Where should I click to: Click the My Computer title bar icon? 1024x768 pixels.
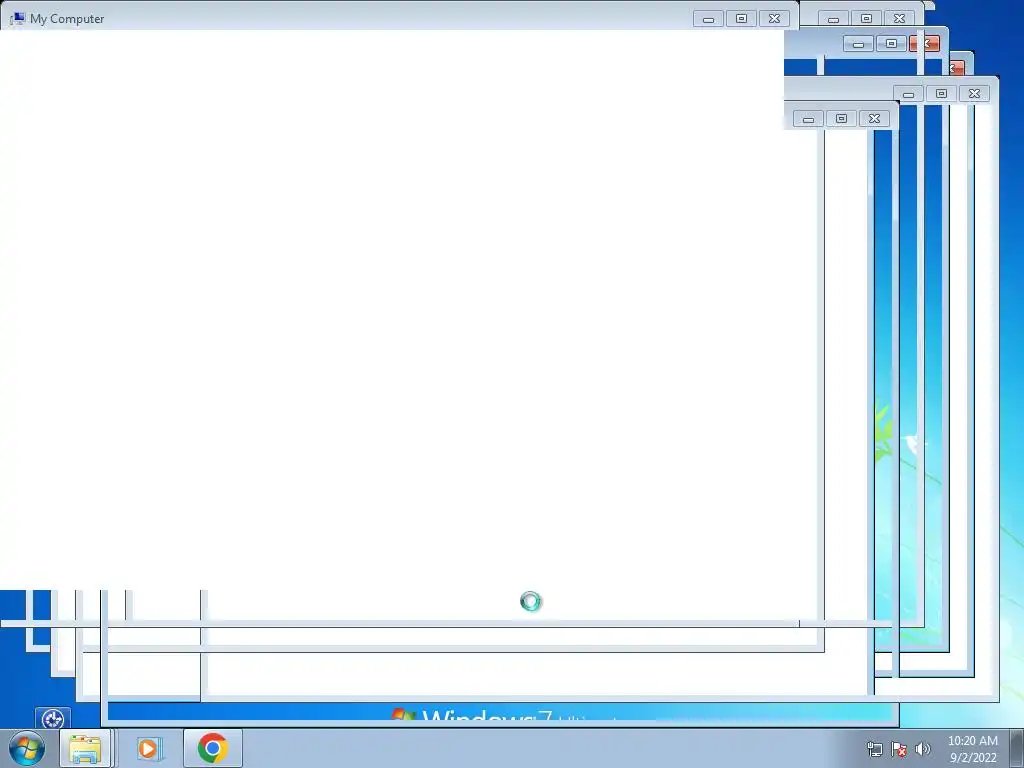(x=17, y=18)
